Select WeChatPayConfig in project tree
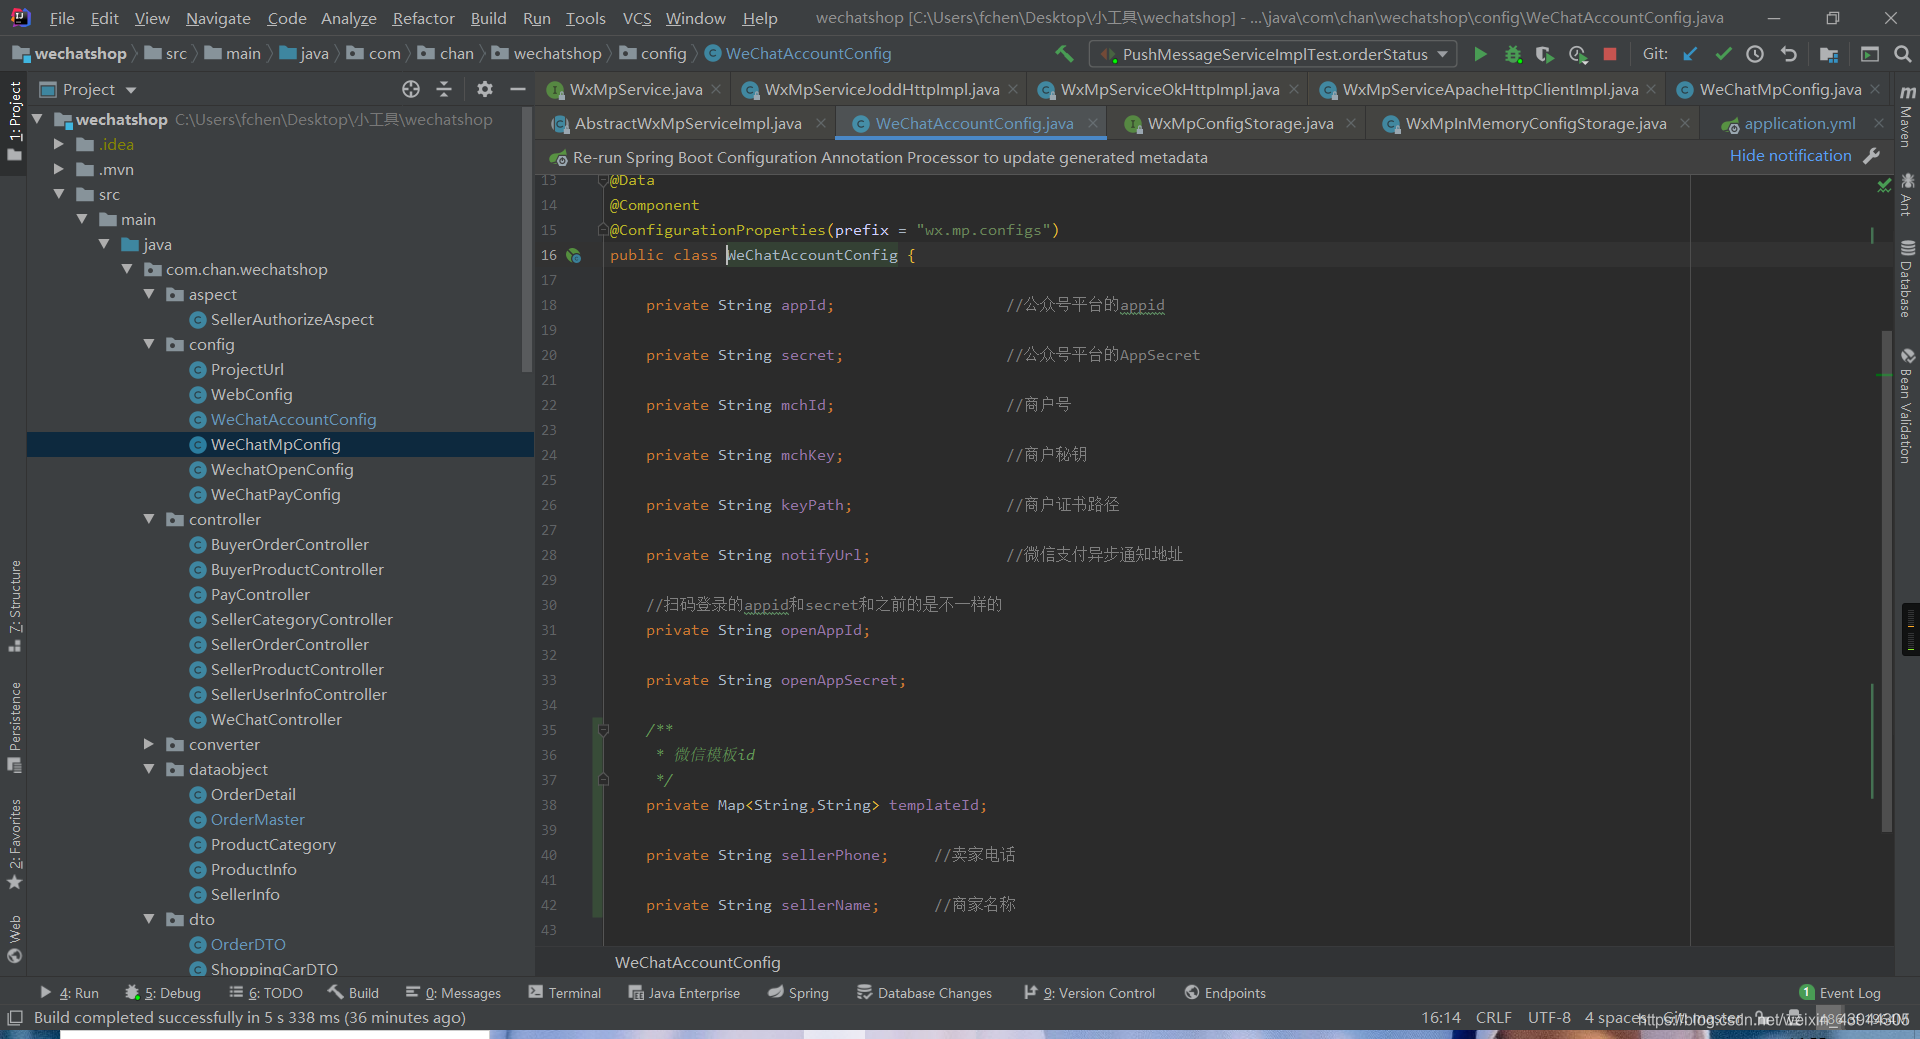 [275, 494]
